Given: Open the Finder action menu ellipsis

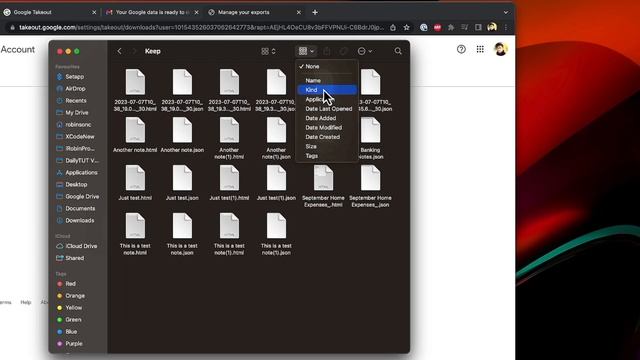Looking at the screenshot, I should click(364, 51).
